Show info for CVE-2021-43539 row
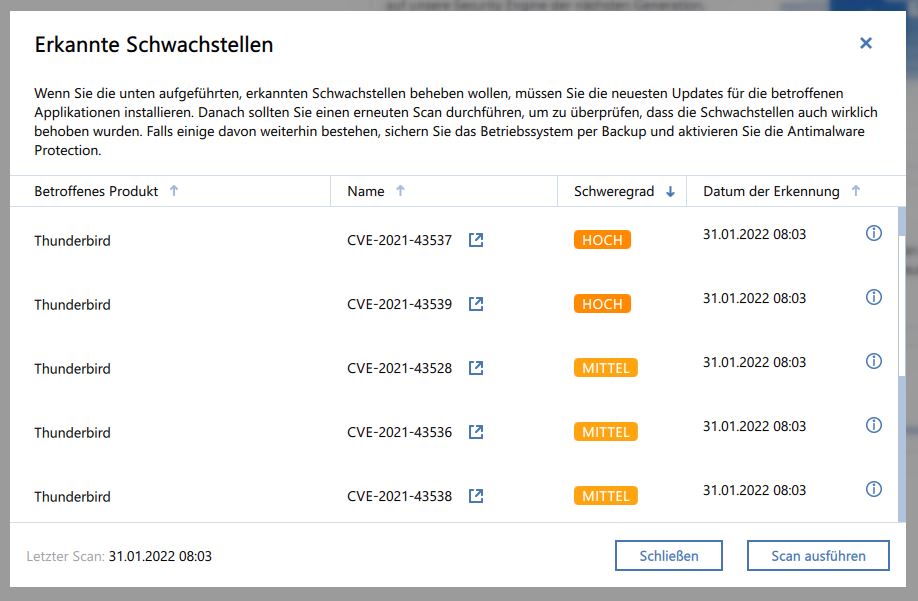 (x=873, y=297)
